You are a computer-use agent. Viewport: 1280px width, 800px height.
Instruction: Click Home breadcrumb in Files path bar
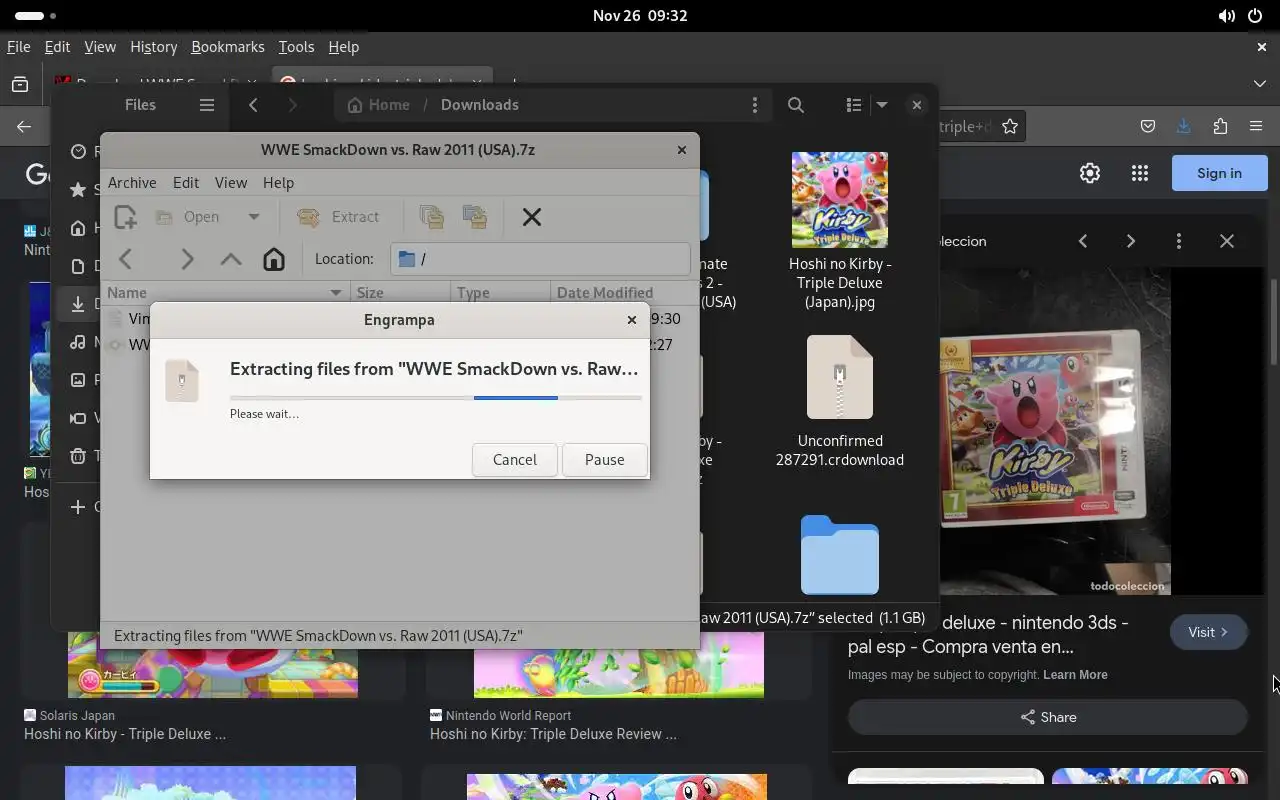click(x=378, y=105)
